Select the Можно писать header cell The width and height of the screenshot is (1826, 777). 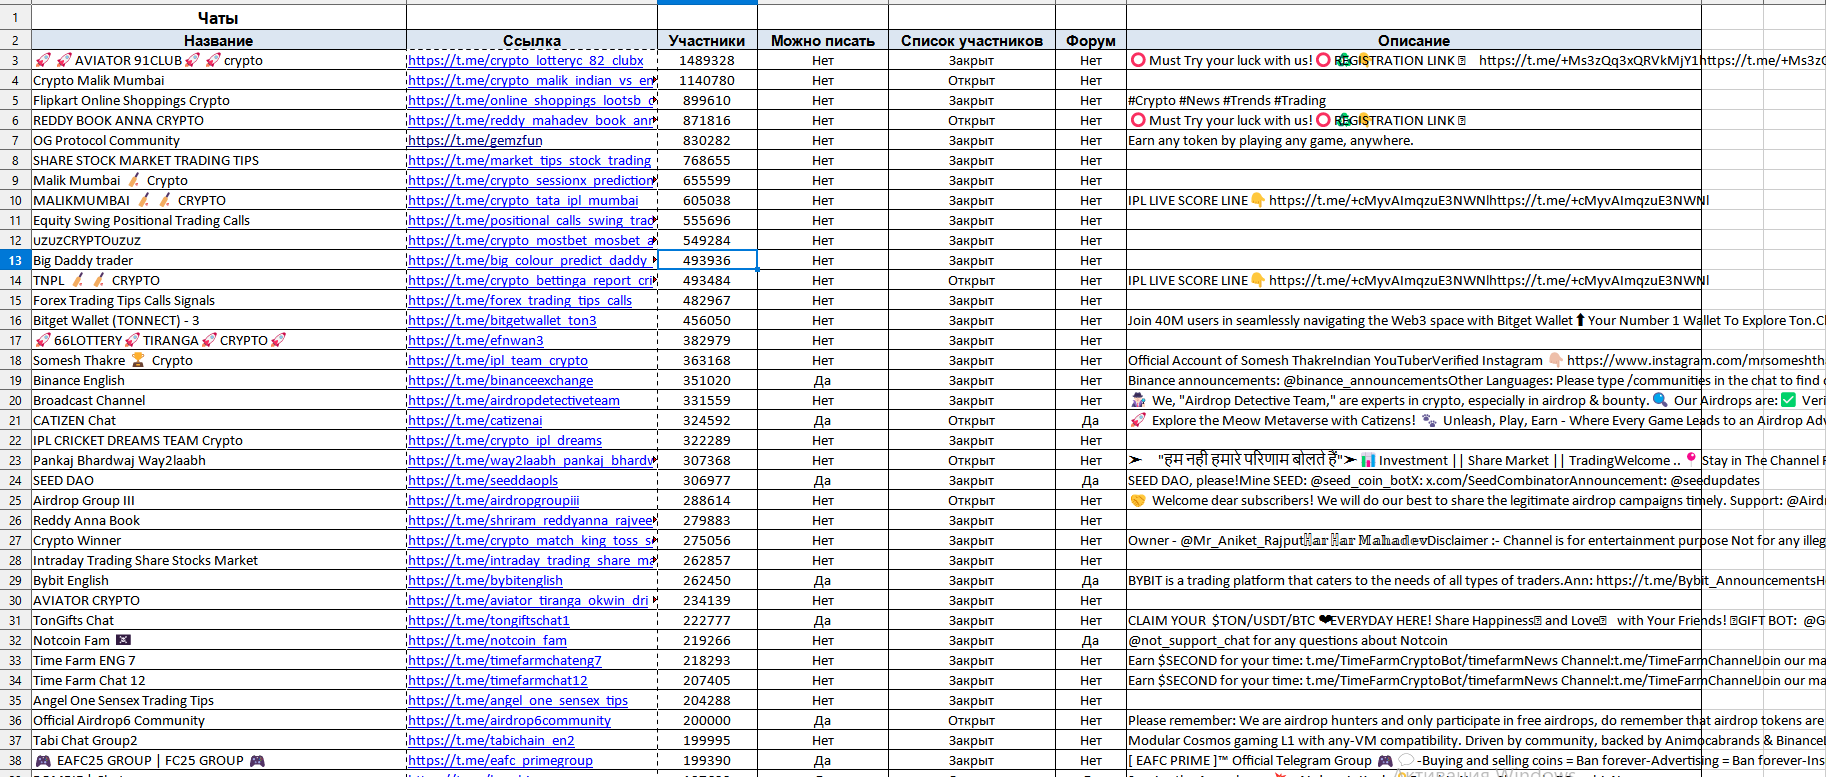tap(822, 41)
